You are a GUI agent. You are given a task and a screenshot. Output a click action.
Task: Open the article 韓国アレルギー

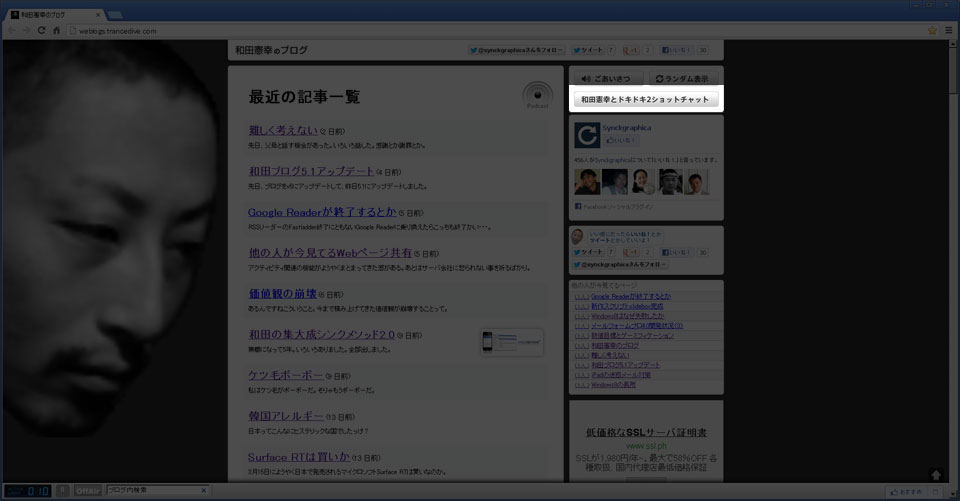pos(285,416)
